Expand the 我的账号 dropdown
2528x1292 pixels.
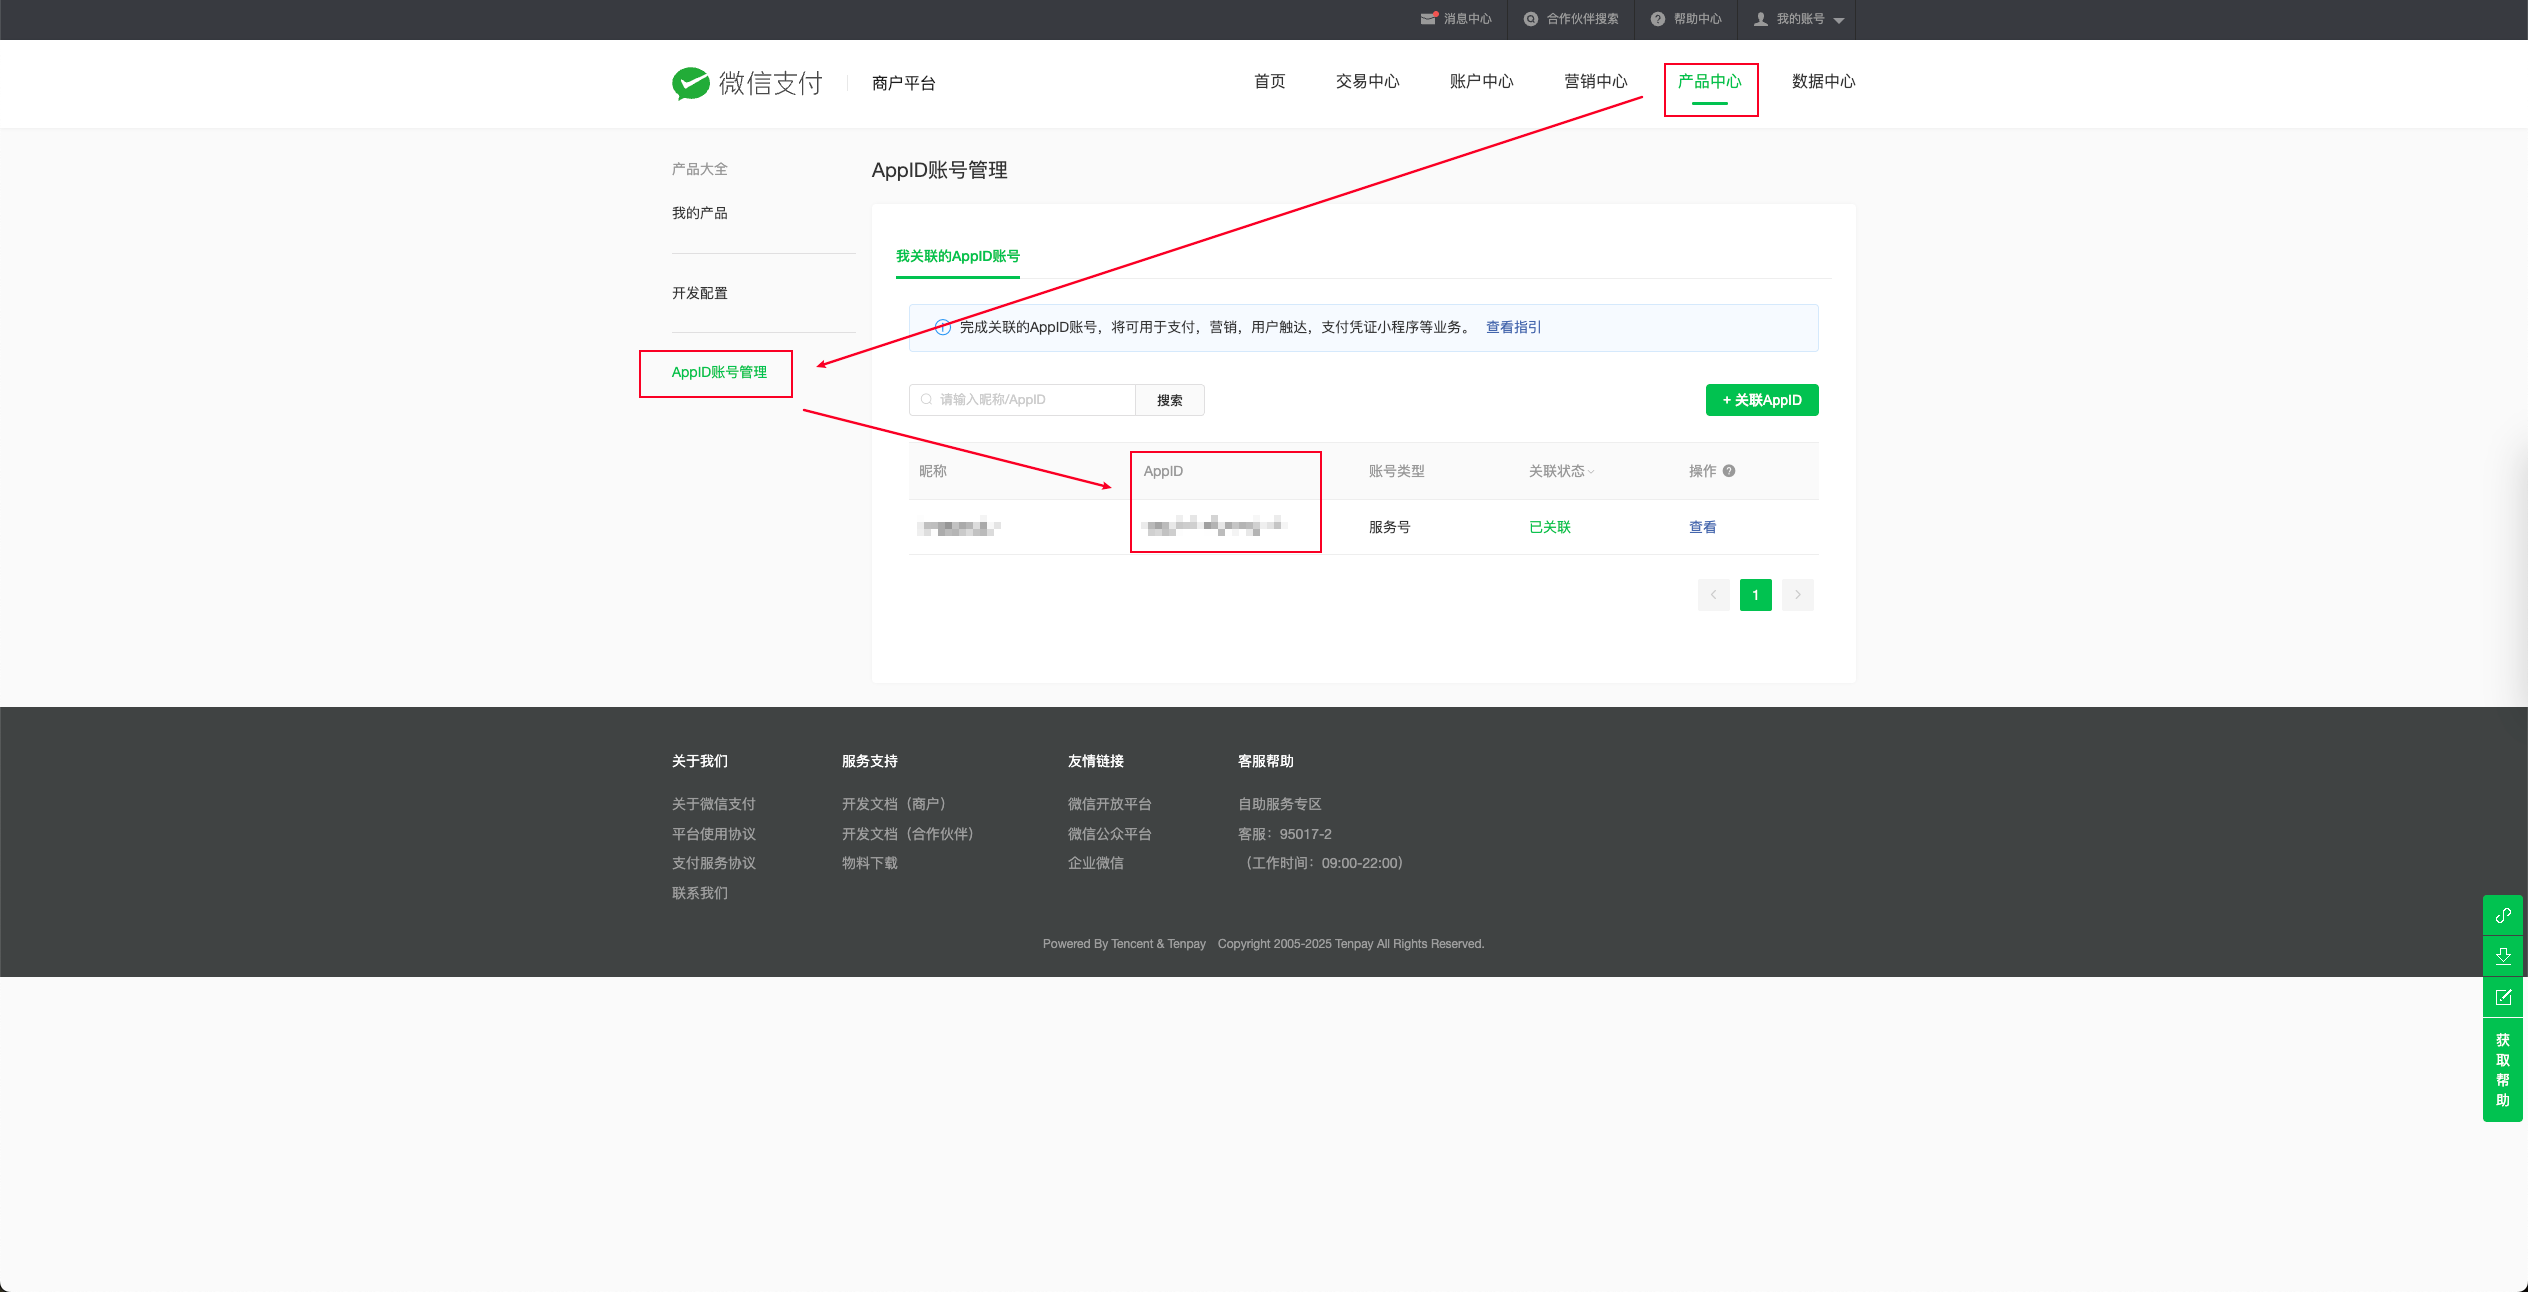point(1838,20)
